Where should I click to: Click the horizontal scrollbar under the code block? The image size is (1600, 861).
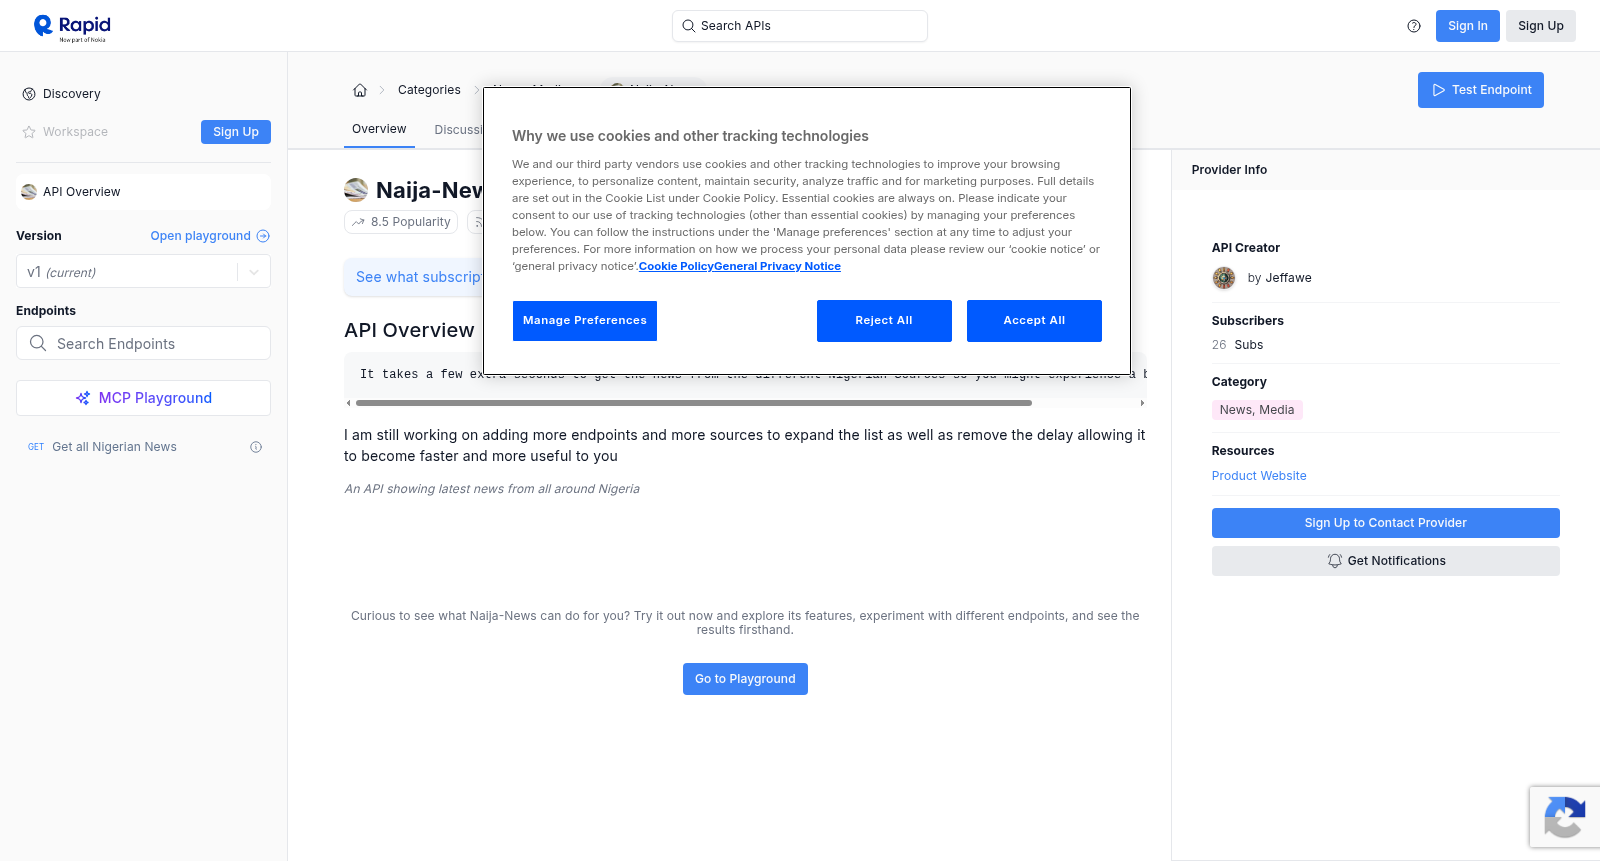click(694, 403)
